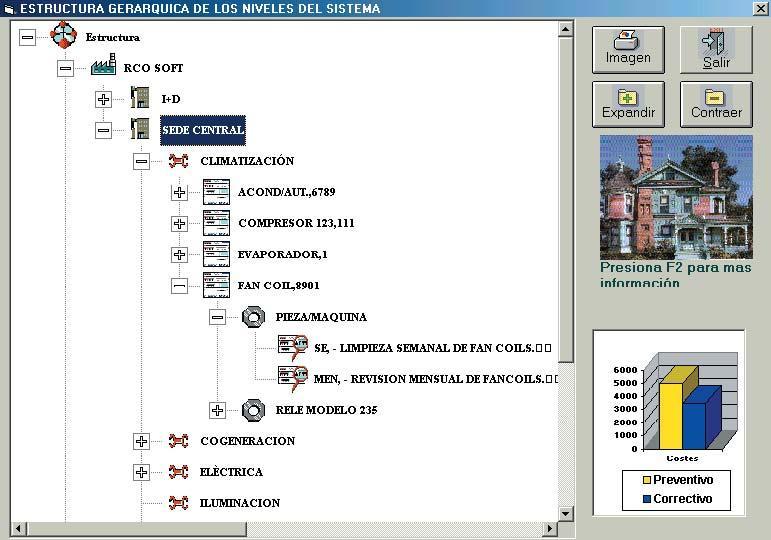Click the lifebuoy icon beside Estructura

click(63, 36)
